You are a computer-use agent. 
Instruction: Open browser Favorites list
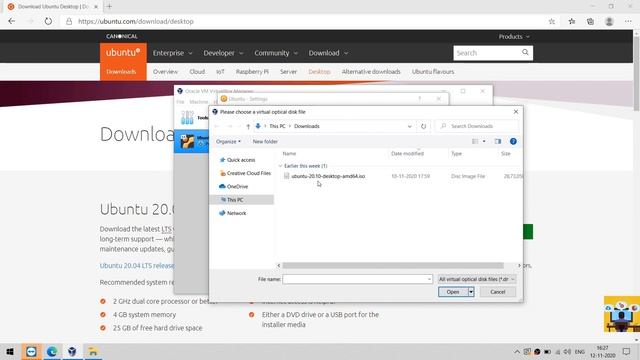pos(572,22)
